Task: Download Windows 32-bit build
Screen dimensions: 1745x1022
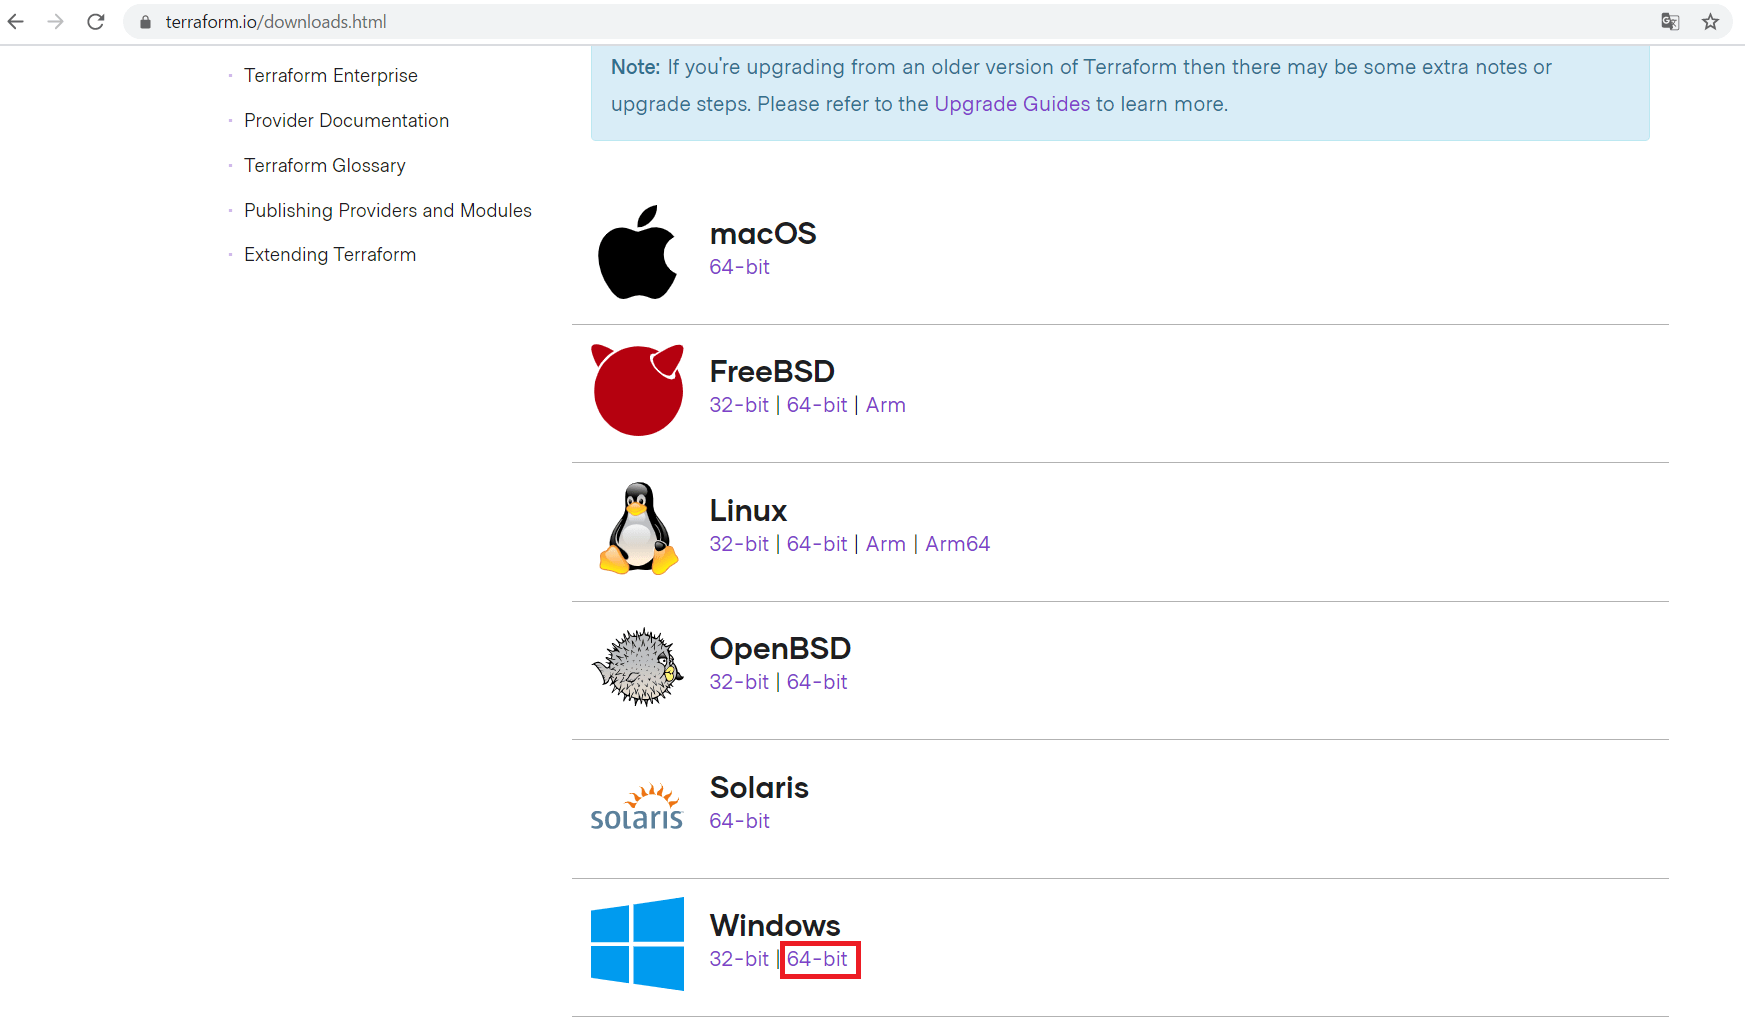Action: tap(739, 959)
